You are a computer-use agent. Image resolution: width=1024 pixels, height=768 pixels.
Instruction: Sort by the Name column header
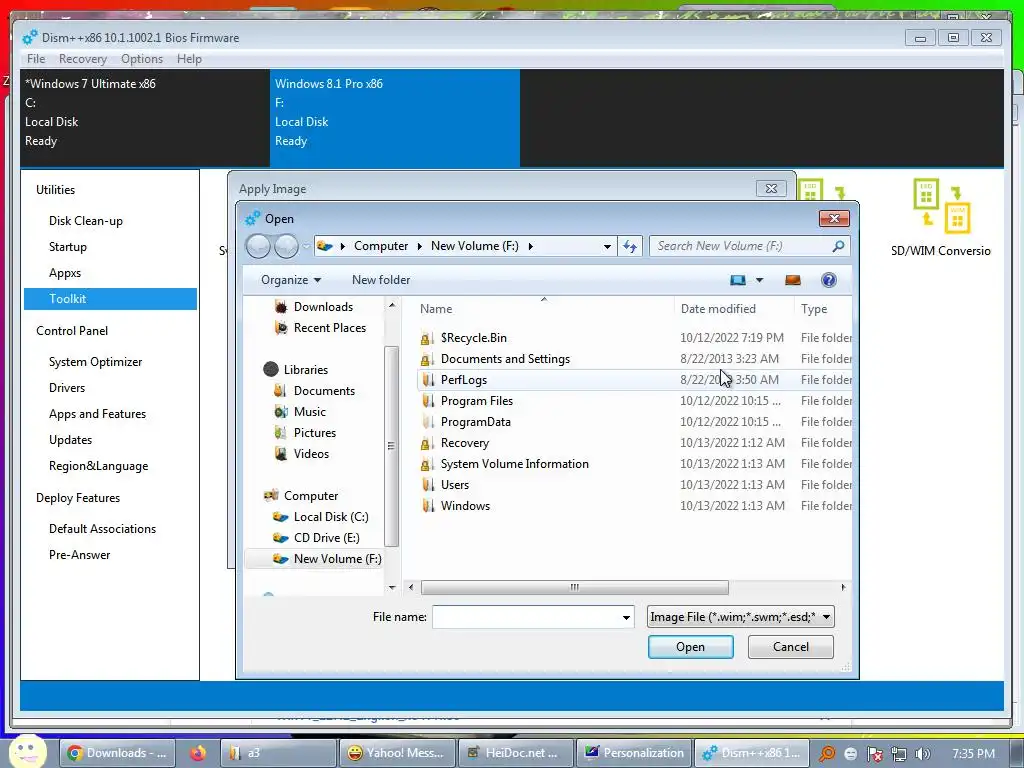point(436,309)
